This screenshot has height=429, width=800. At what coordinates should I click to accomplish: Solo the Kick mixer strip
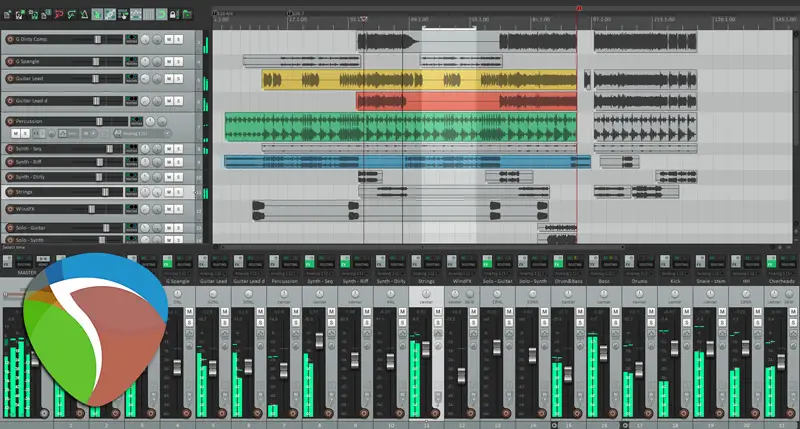pos(686,323)
